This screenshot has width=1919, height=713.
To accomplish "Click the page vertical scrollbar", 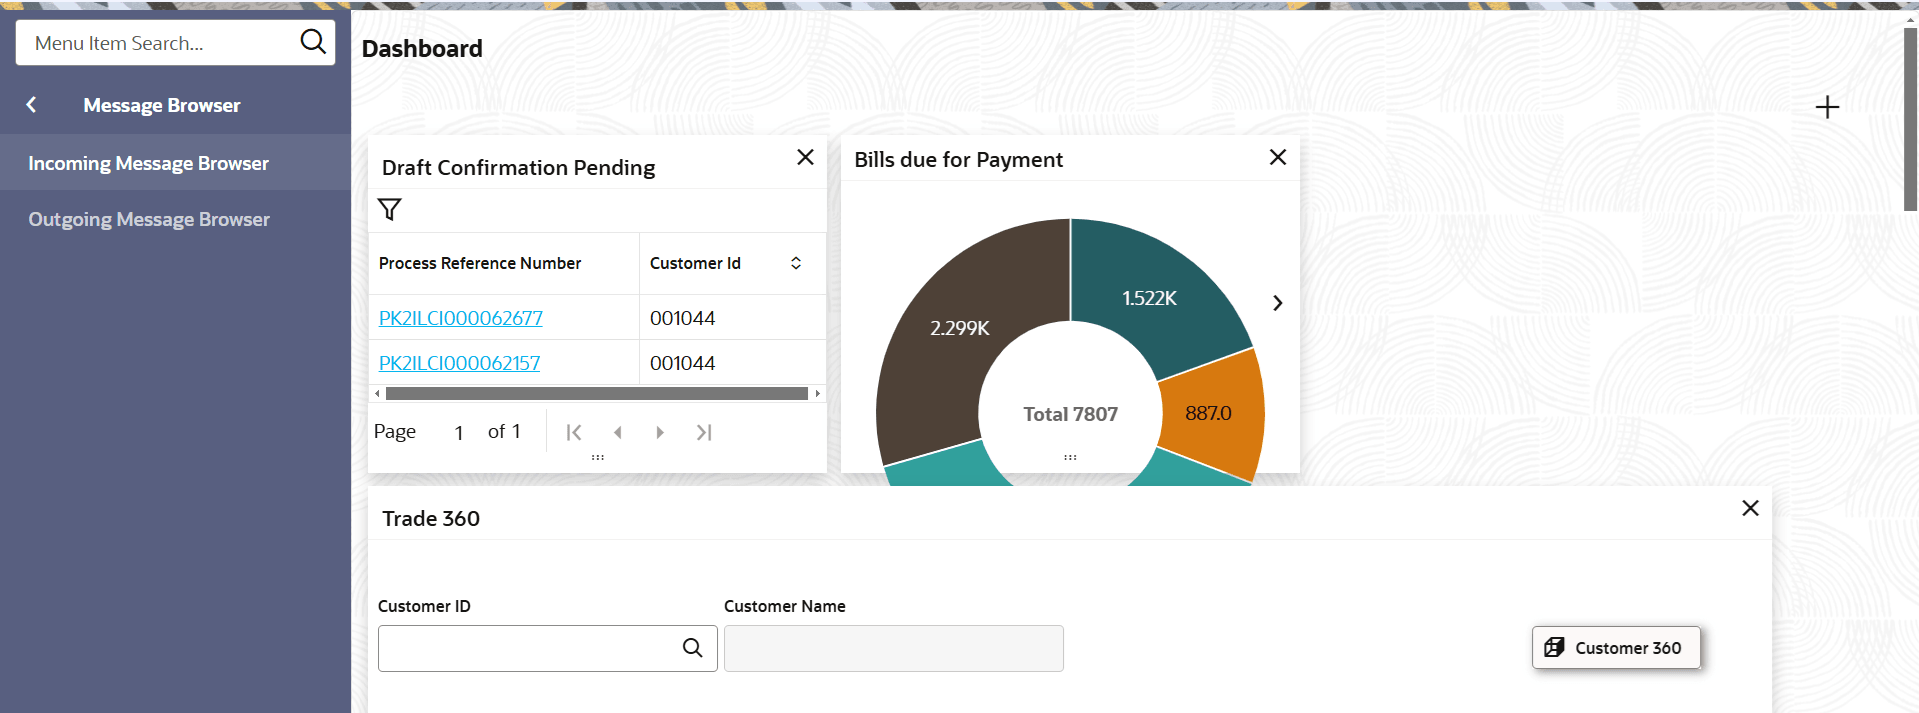I will 1910,119.
